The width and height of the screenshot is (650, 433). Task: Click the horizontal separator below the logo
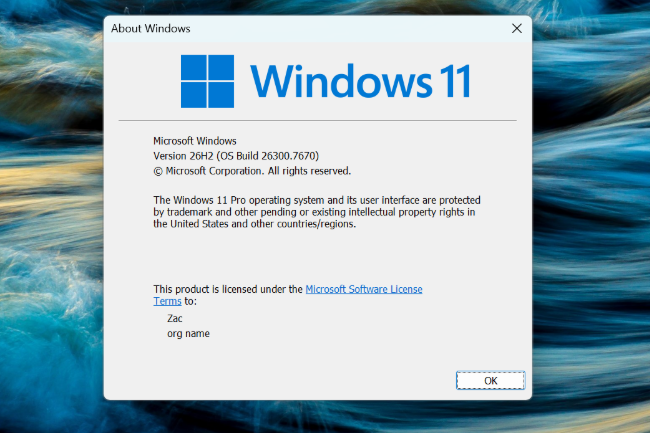(318, 121)
